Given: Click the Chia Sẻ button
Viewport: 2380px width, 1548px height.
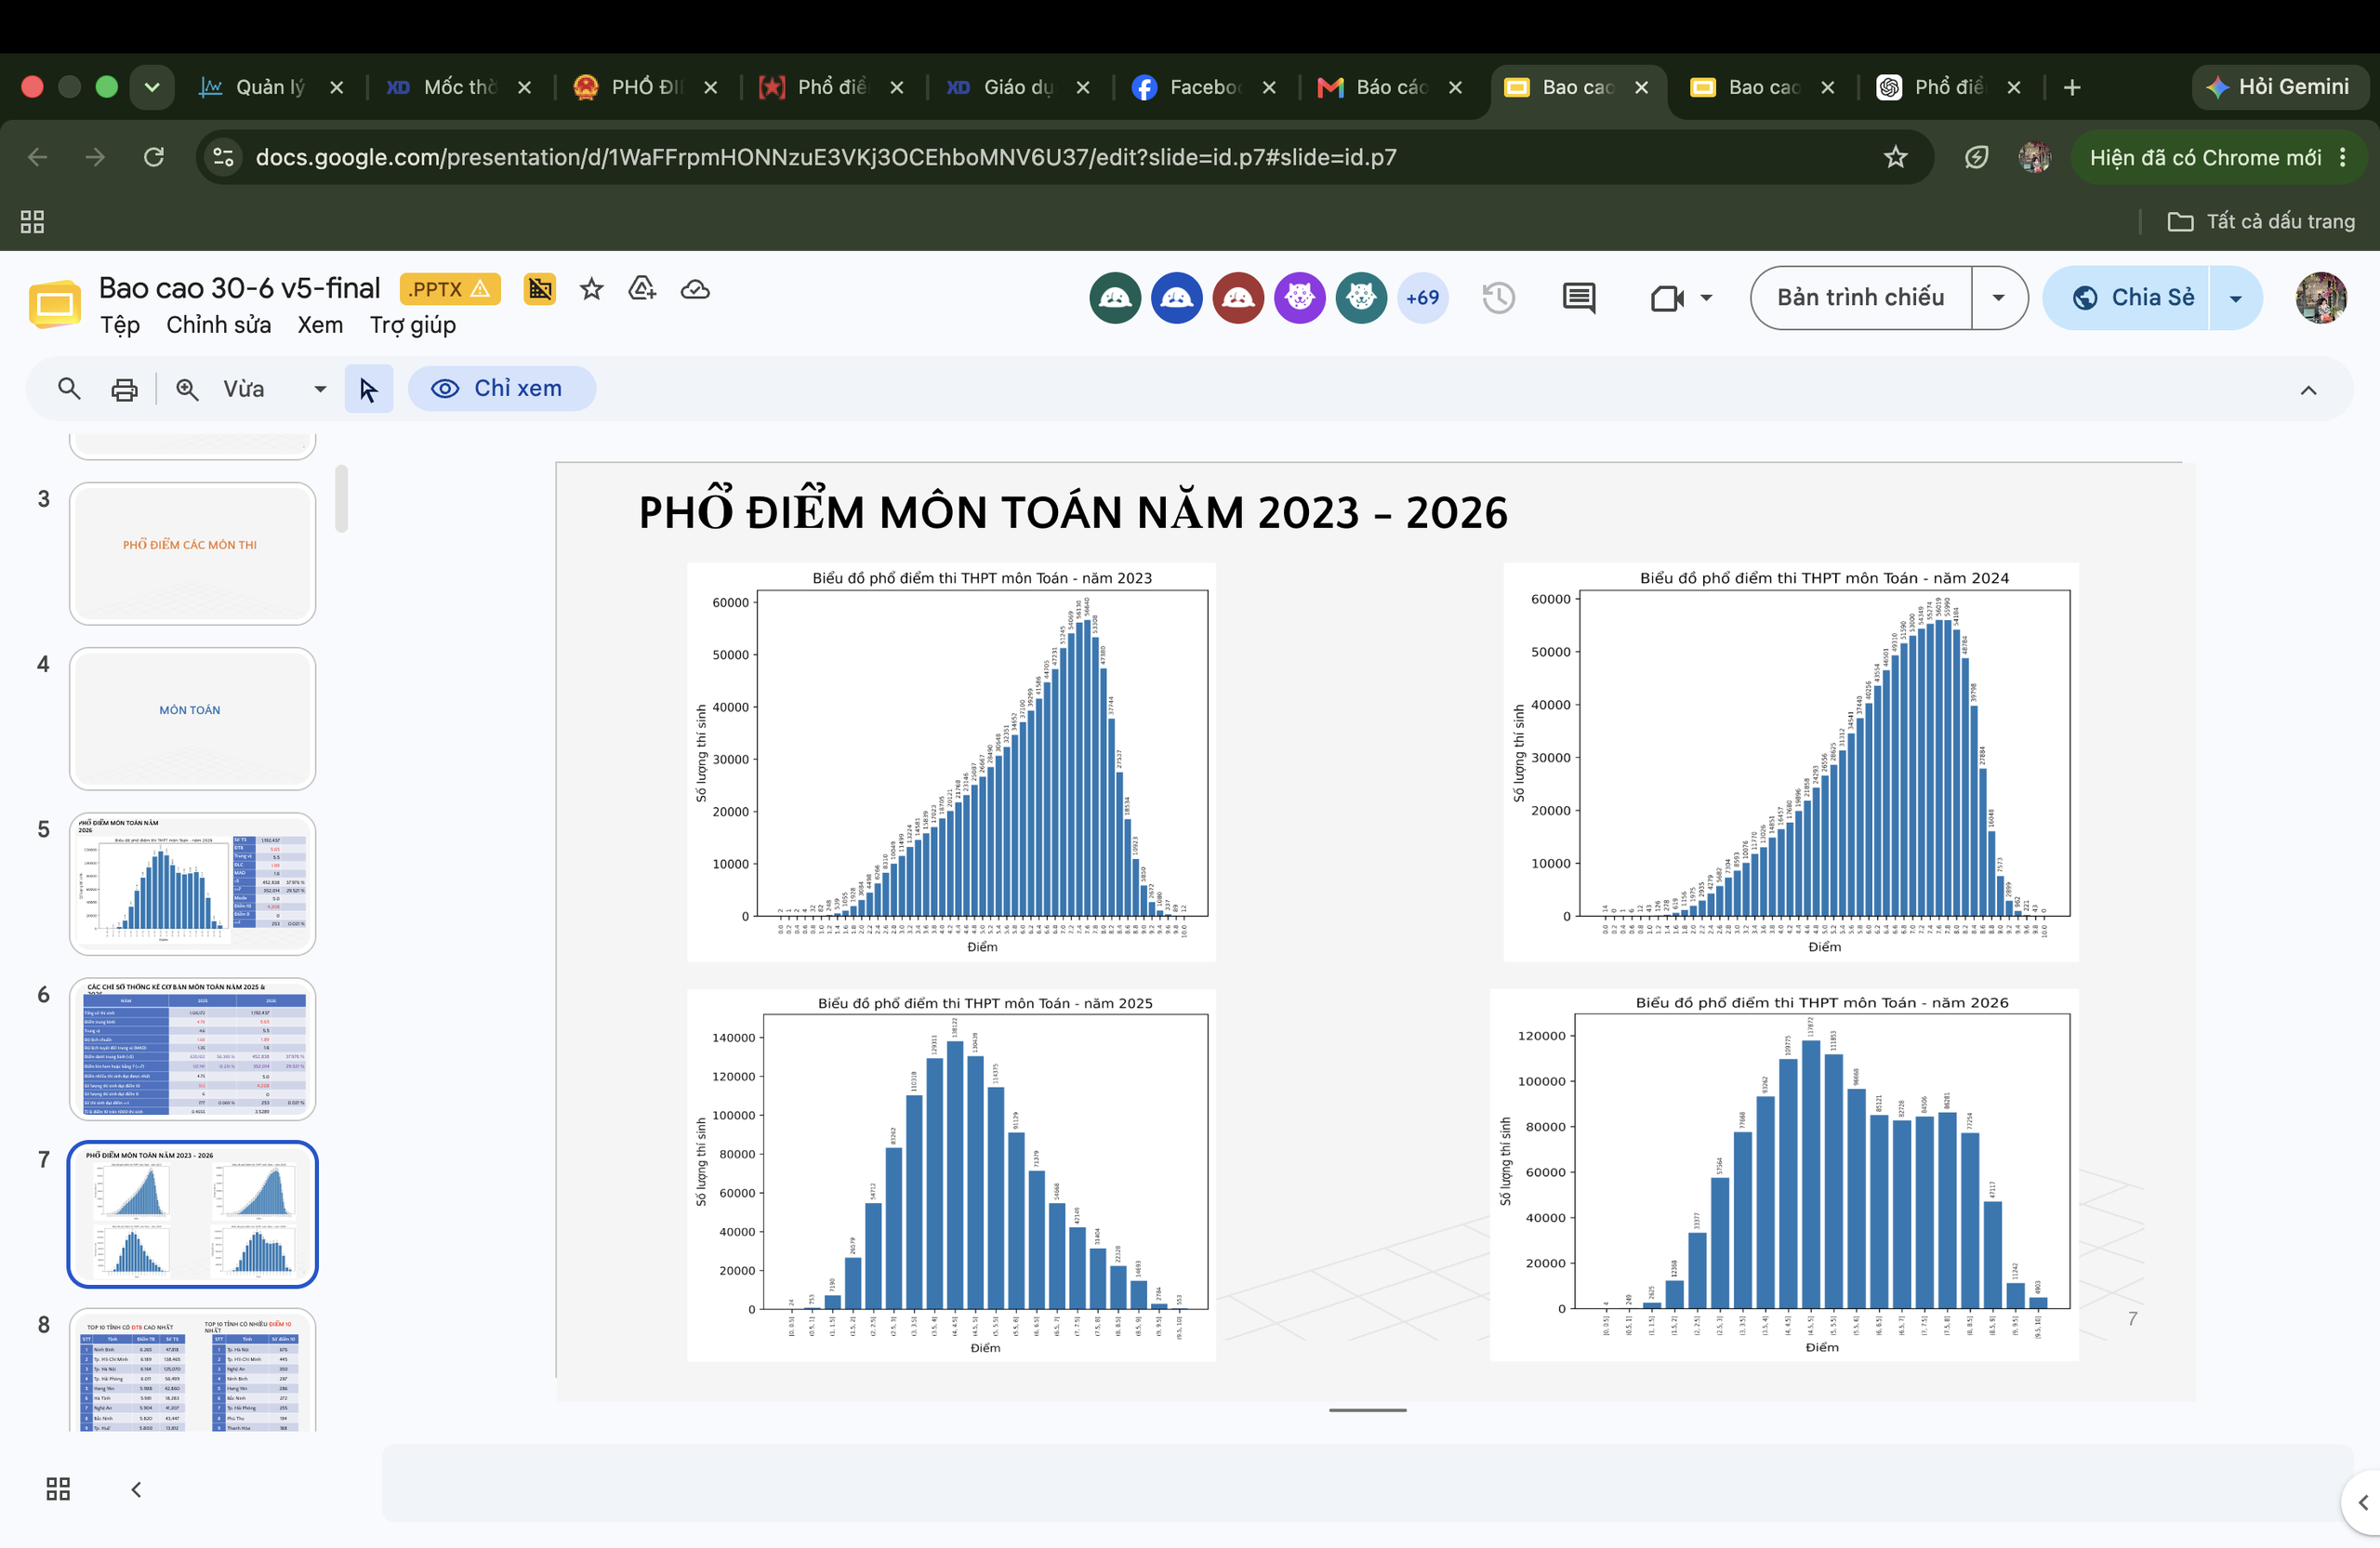Looking at the screenshot, I should [x=2127, y=297].
